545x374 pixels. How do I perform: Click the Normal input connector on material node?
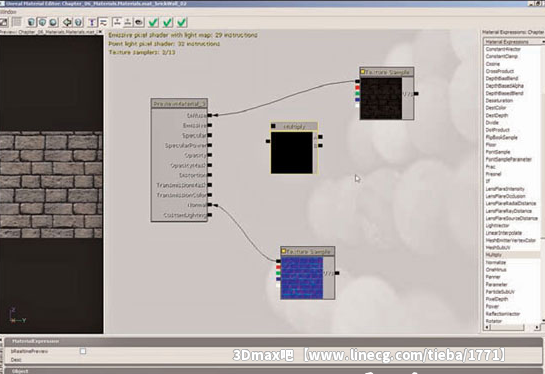point(210,205)
